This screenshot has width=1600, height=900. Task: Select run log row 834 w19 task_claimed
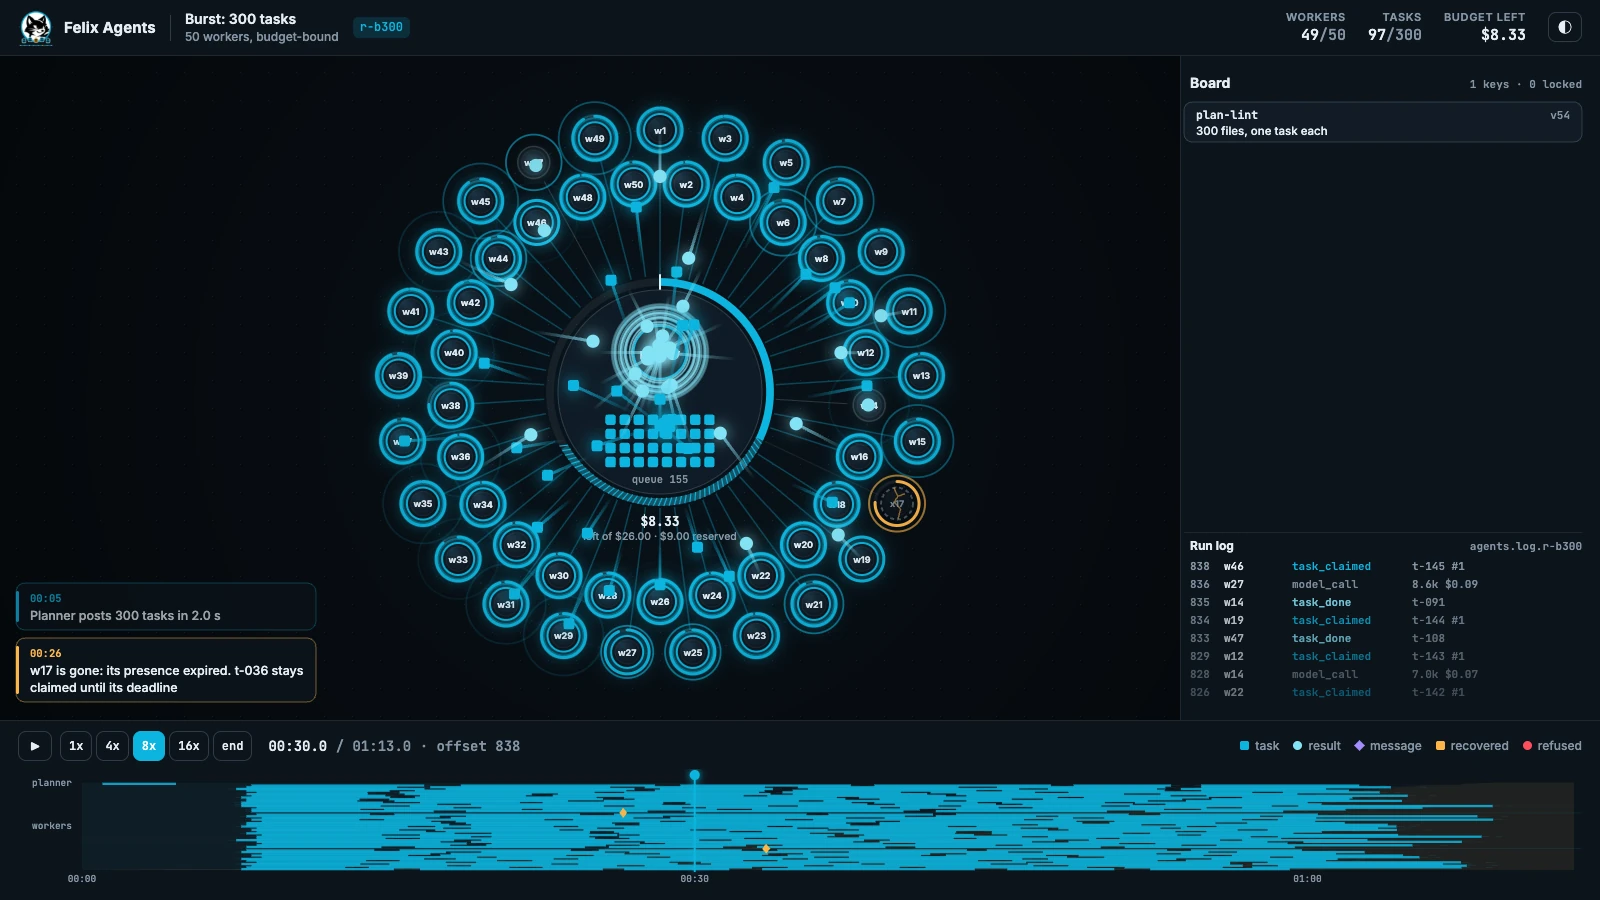[x=1386, y=620]
